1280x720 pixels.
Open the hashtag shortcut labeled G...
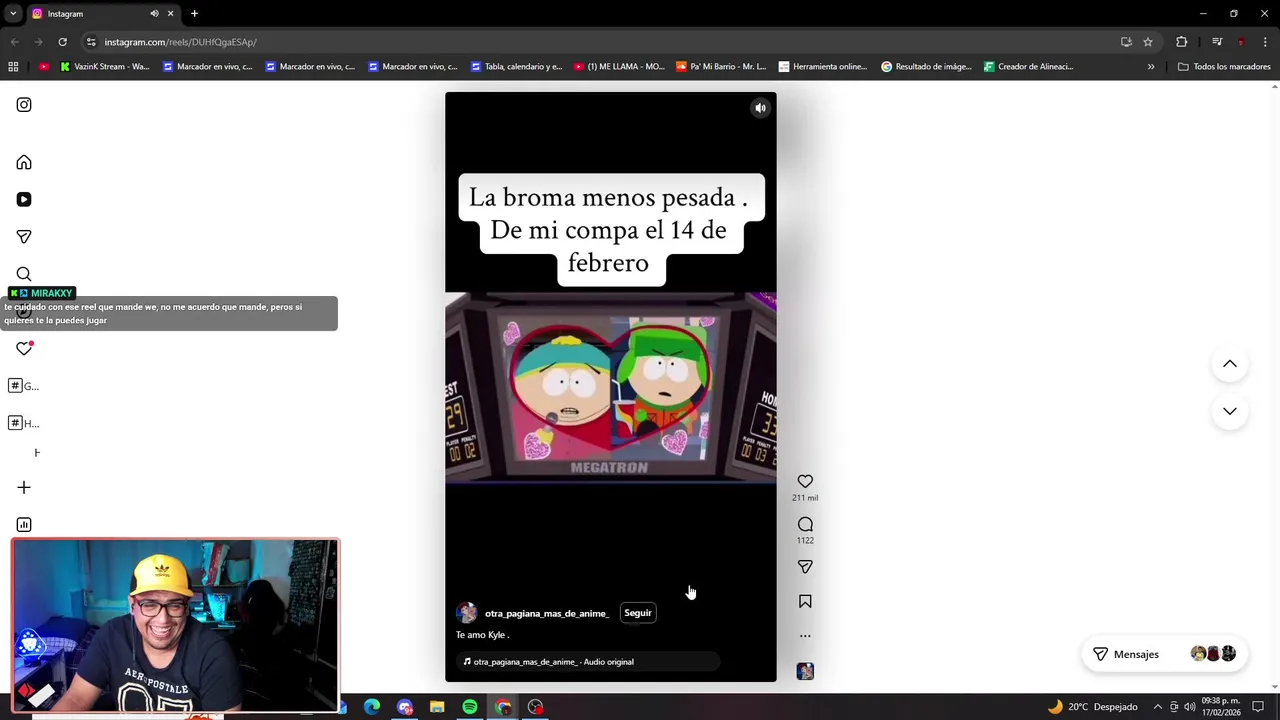[23, 386]
